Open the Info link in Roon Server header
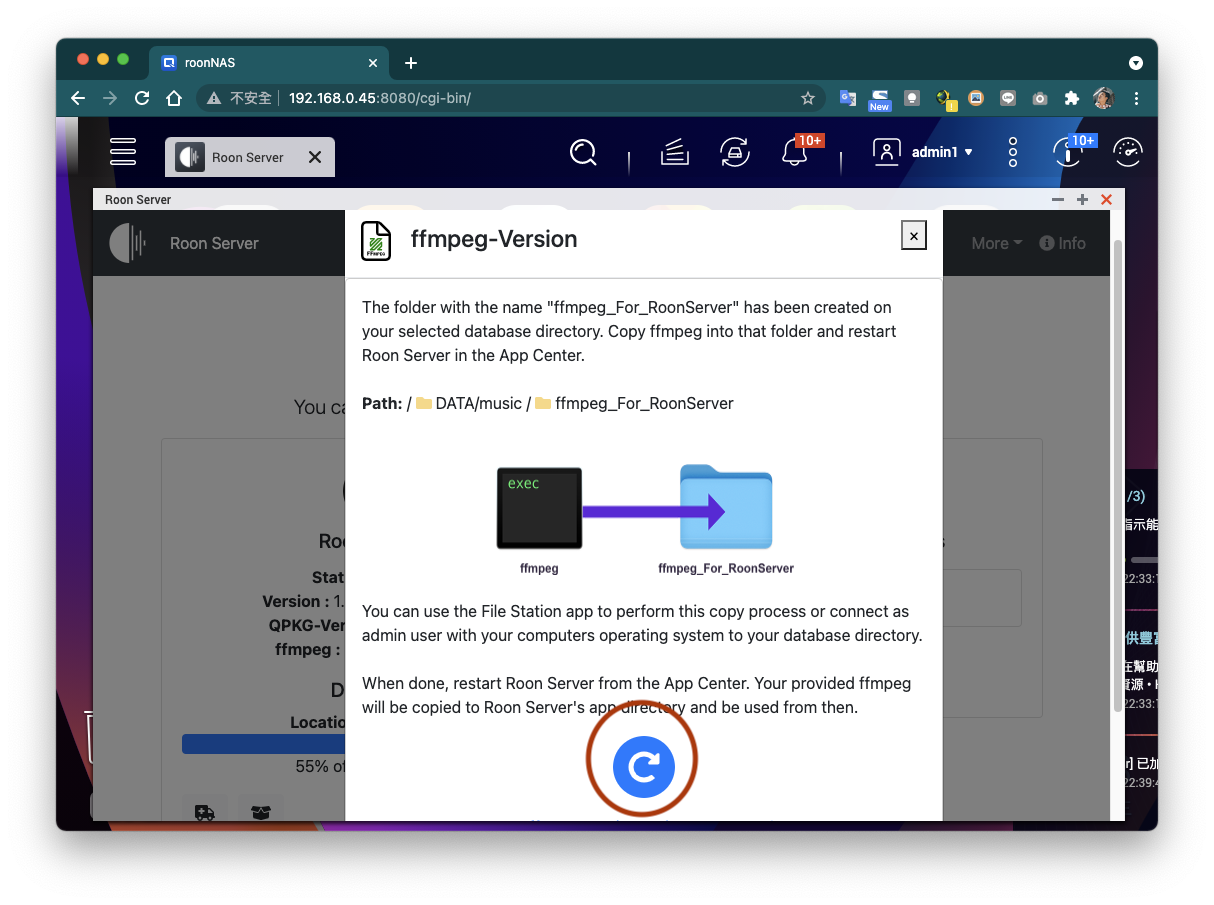Image resolution: width=1214 pixels, height=905 pixels. [1062, 243]
